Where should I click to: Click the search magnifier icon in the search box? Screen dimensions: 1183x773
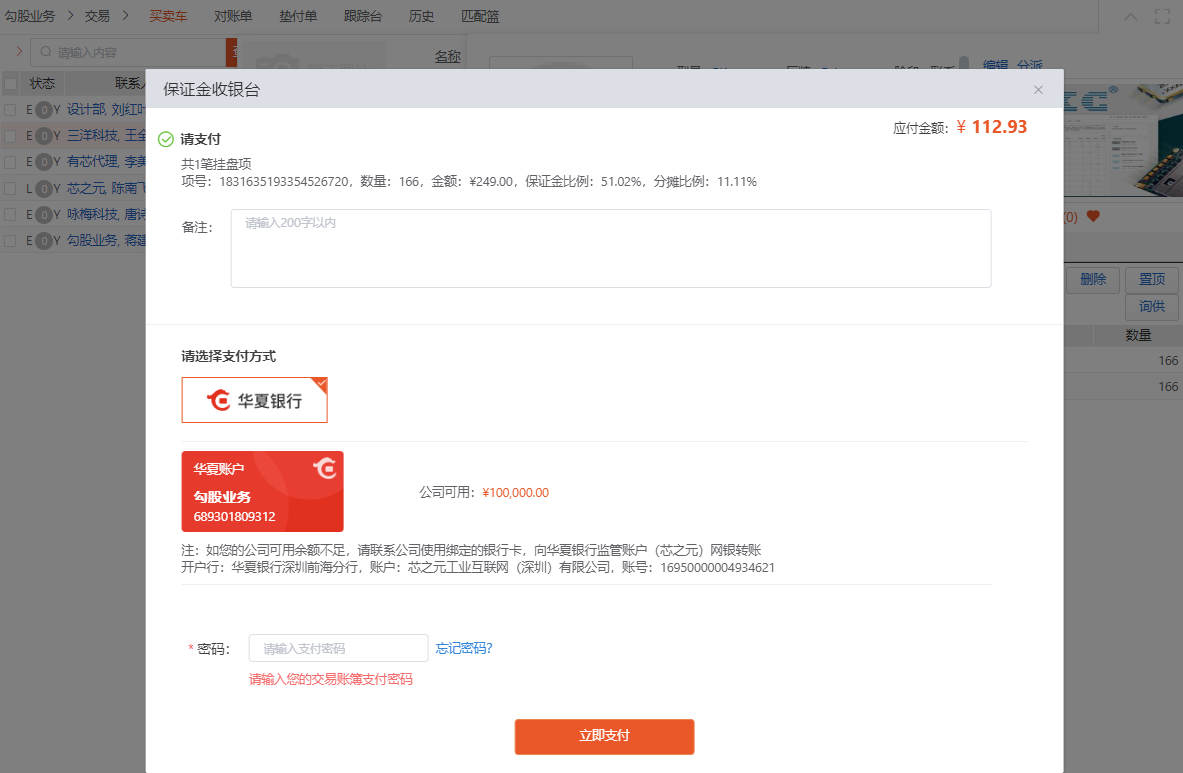click(x=44, y=52)
